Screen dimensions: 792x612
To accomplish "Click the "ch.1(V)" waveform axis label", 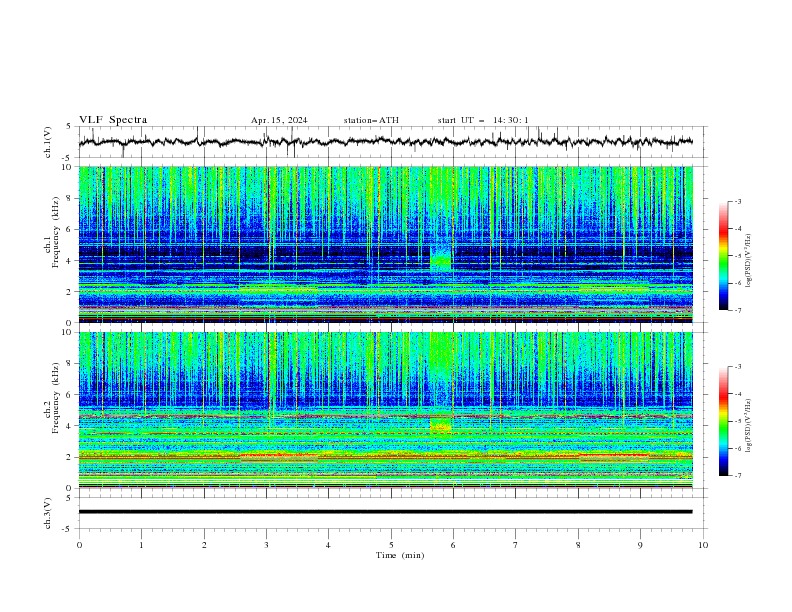I will tap(48, 142).
